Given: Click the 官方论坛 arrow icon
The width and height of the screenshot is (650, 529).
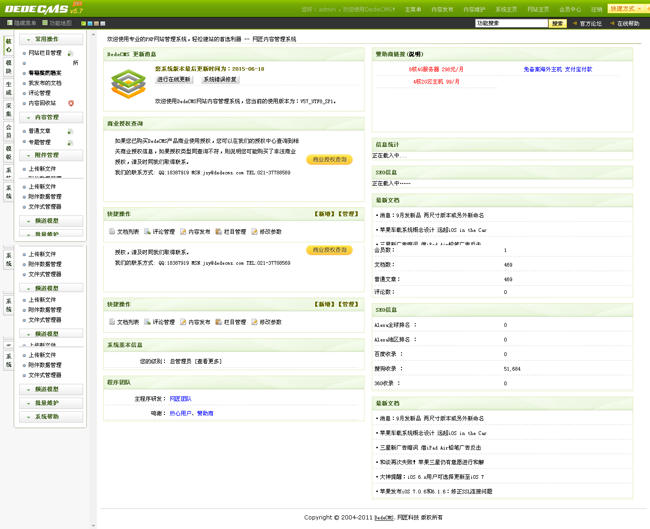Looking at the screenshot, I should pyautogui.click(x=574, y=23).
